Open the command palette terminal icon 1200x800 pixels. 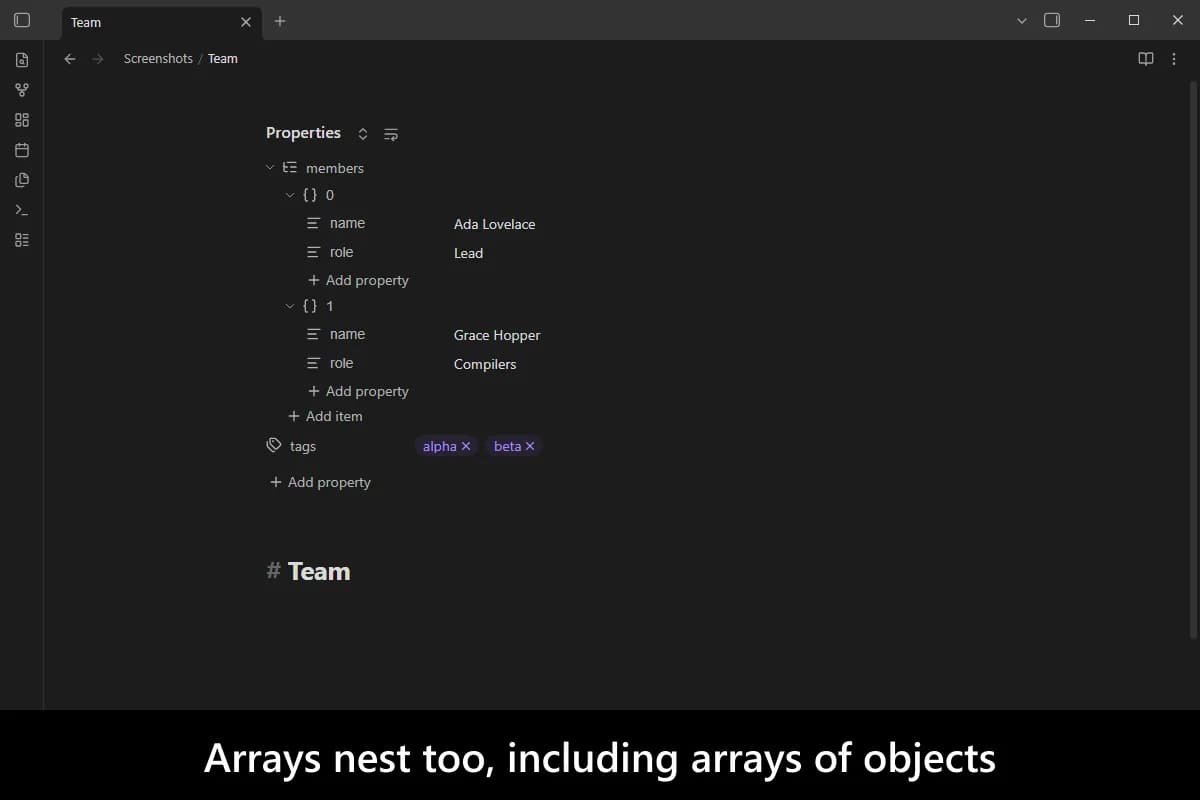click(22, 210)
